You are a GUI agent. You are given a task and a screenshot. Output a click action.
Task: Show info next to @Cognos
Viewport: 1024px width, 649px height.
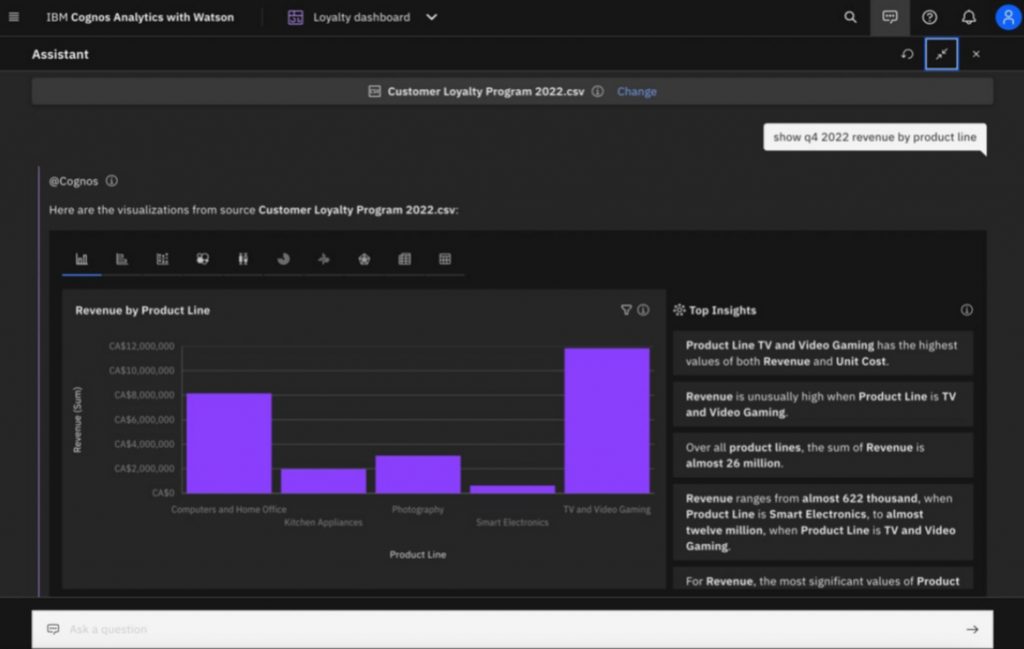coord(112,181)
